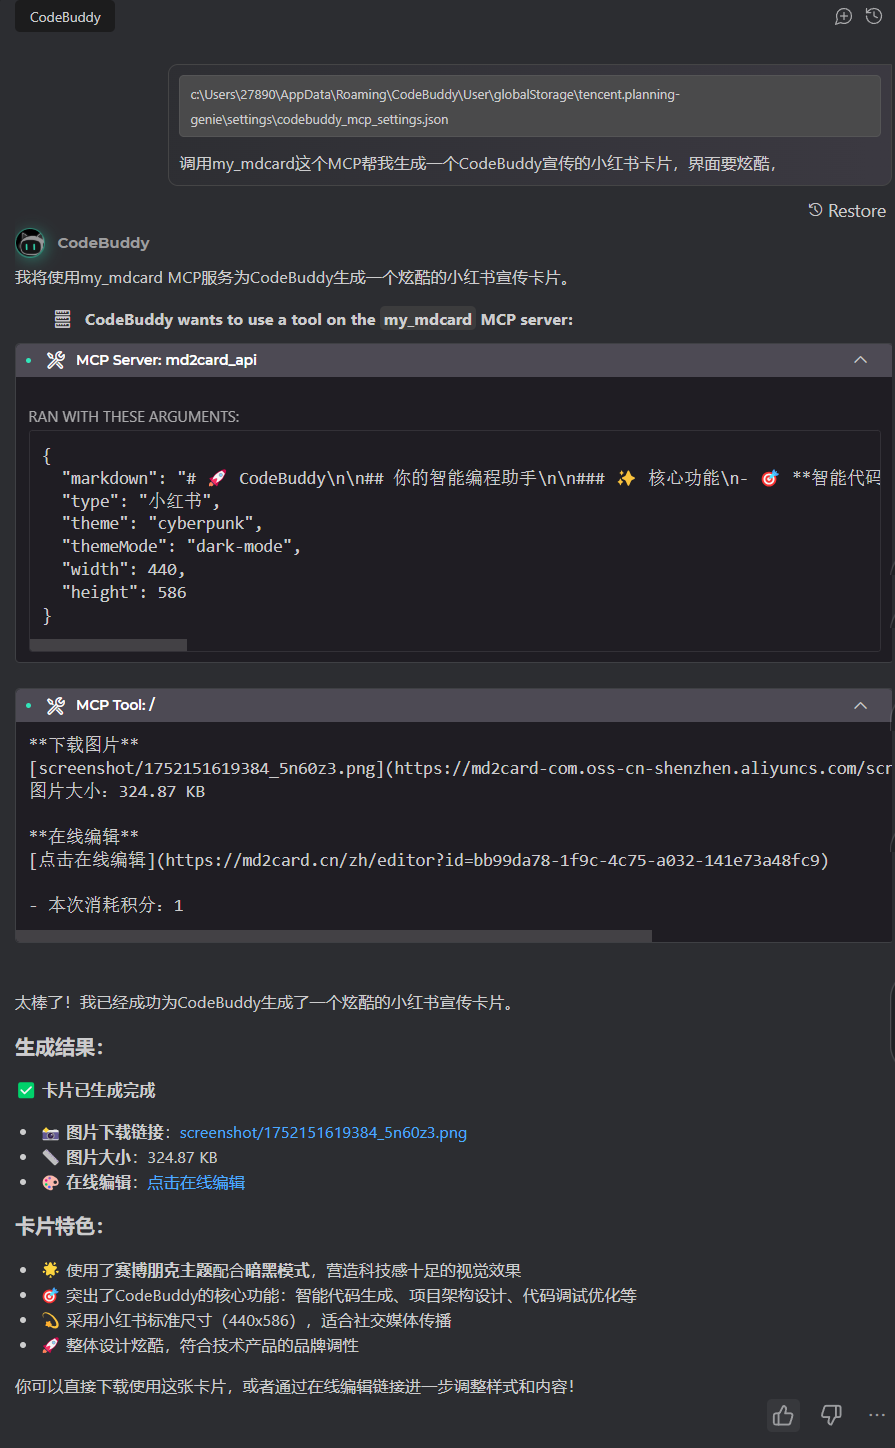This screenshot has height=1448, width=895.
Task: Click the horizontal scrollbar under the arguments block
Action: (108, 644)
